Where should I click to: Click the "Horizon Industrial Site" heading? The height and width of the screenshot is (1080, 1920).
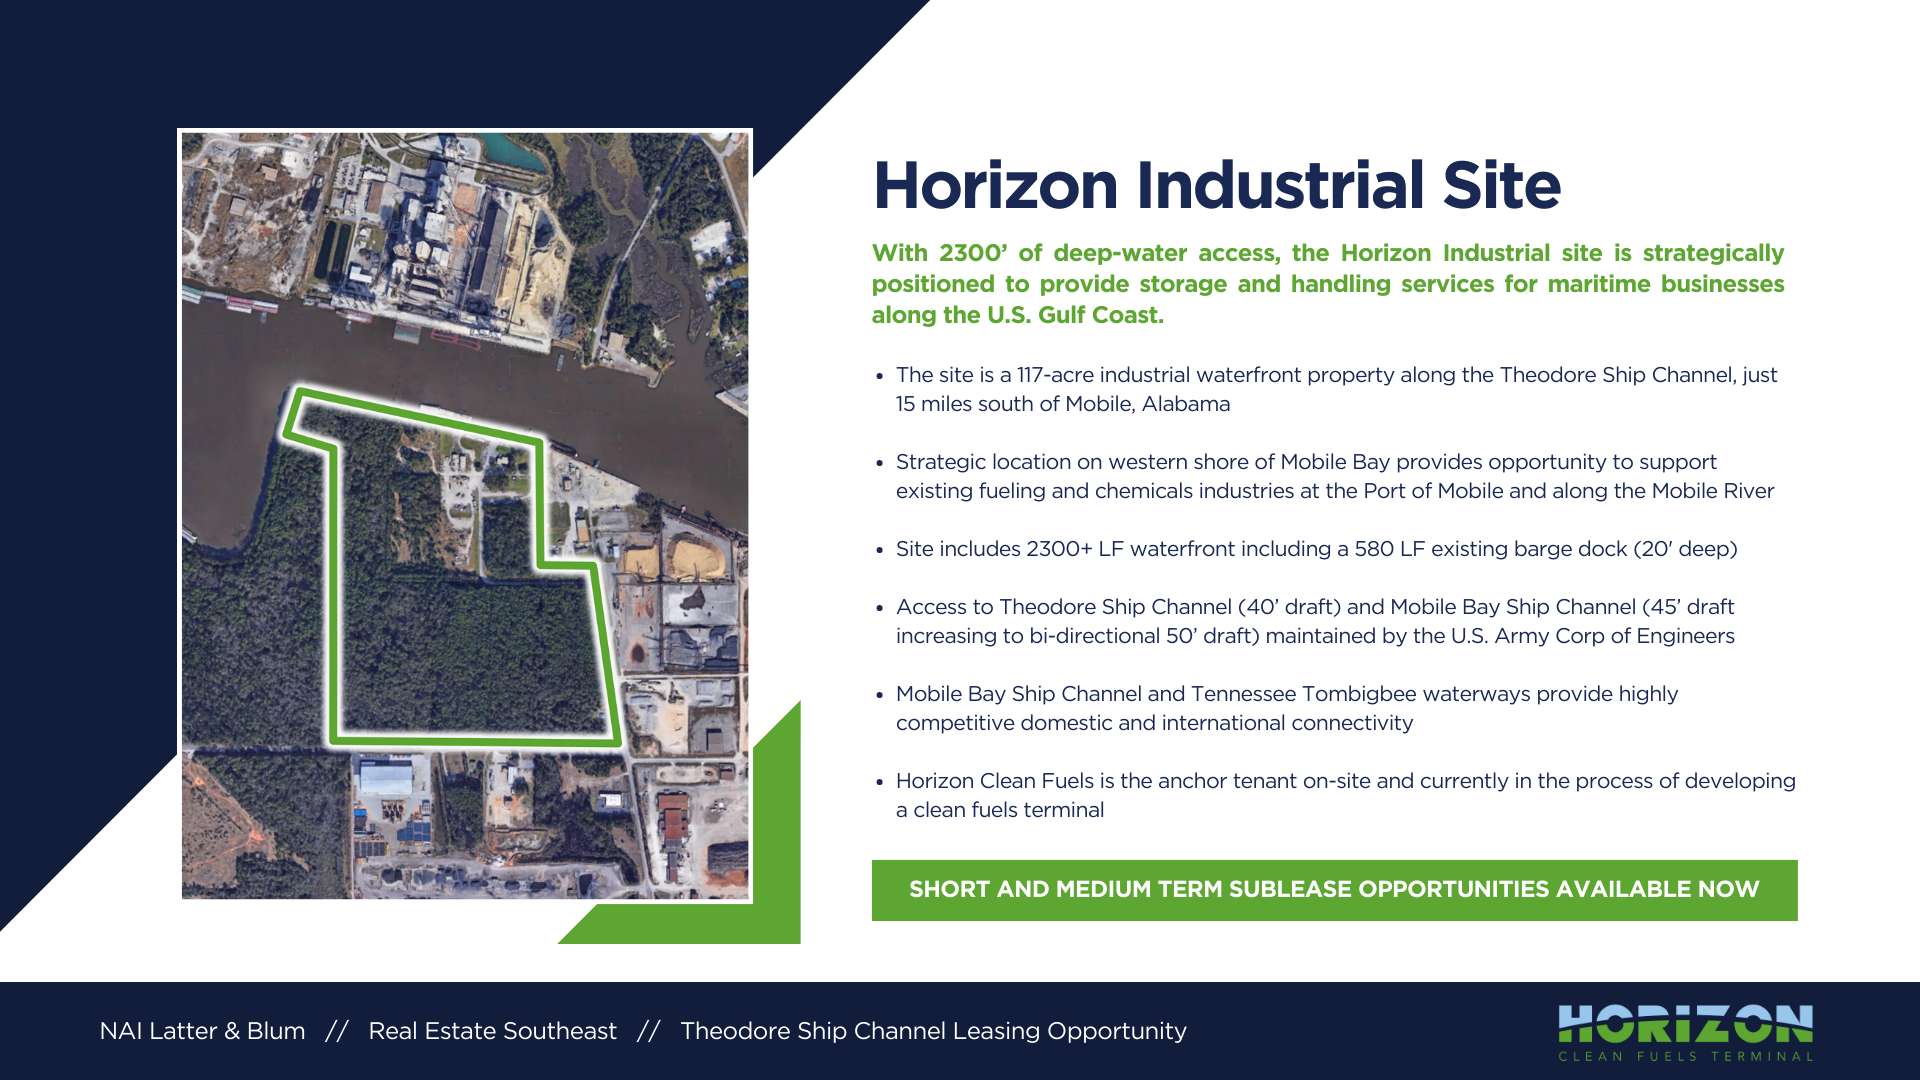point(1216,186)
